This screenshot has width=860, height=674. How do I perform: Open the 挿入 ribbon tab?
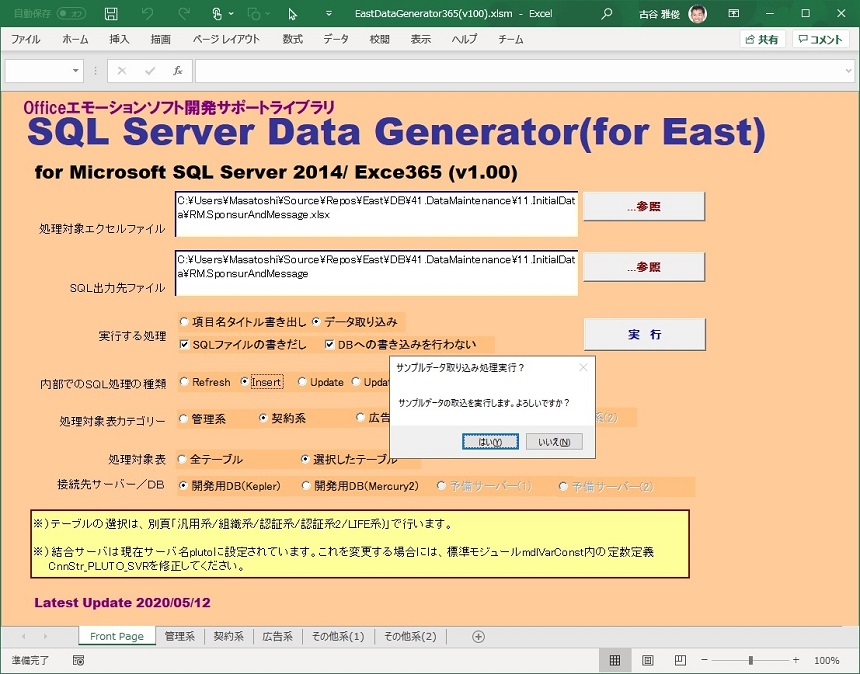pos(119,39)
